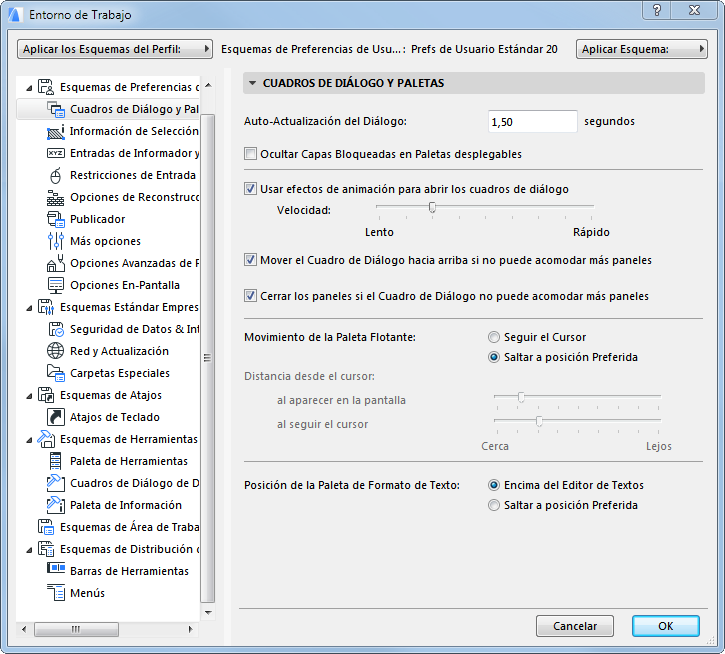The image size is (725, 654).
Task: Open Aplicar los Esquemas del Perfil dropdown
Action: (x=115, y=49)
